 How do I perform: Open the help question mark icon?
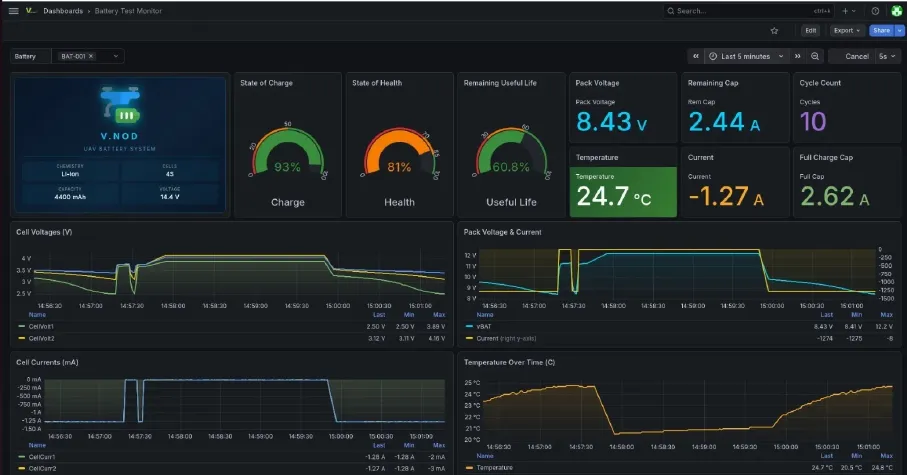(x=875, y=11)
